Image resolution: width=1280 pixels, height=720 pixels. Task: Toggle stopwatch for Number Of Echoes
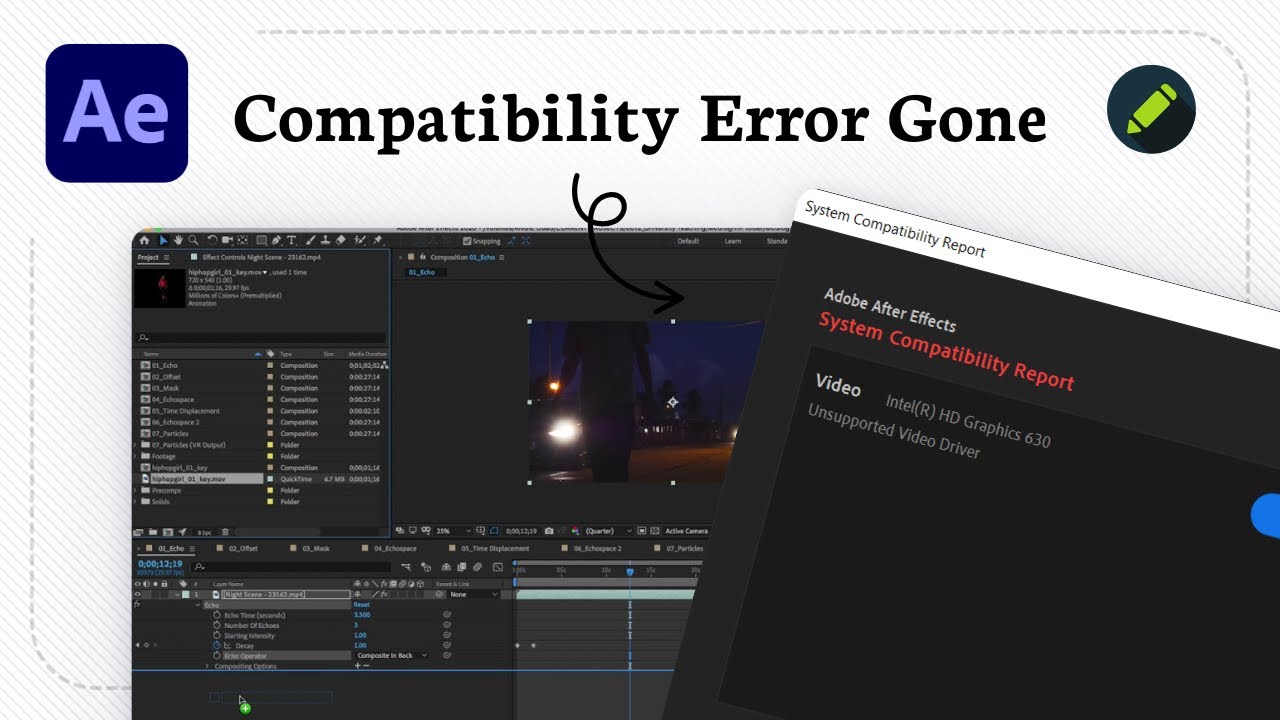point(217,625)
